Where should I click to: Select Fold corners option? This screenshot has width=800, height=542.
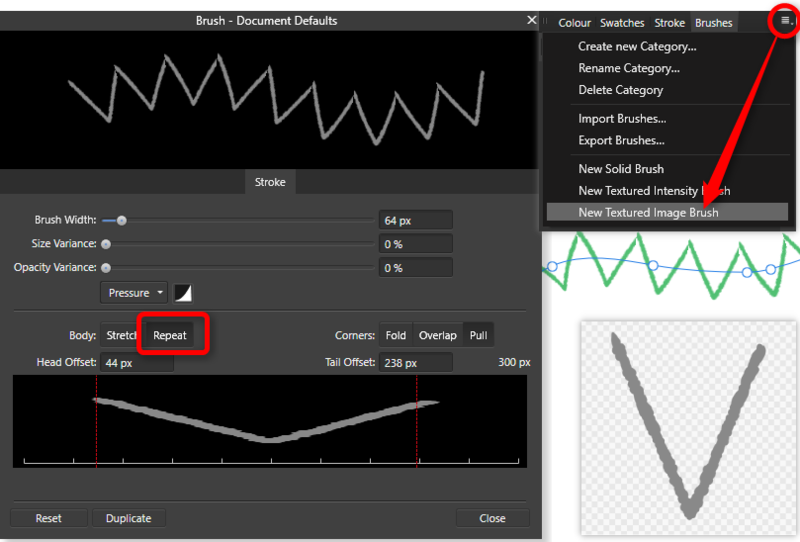[x=396, y=335]
